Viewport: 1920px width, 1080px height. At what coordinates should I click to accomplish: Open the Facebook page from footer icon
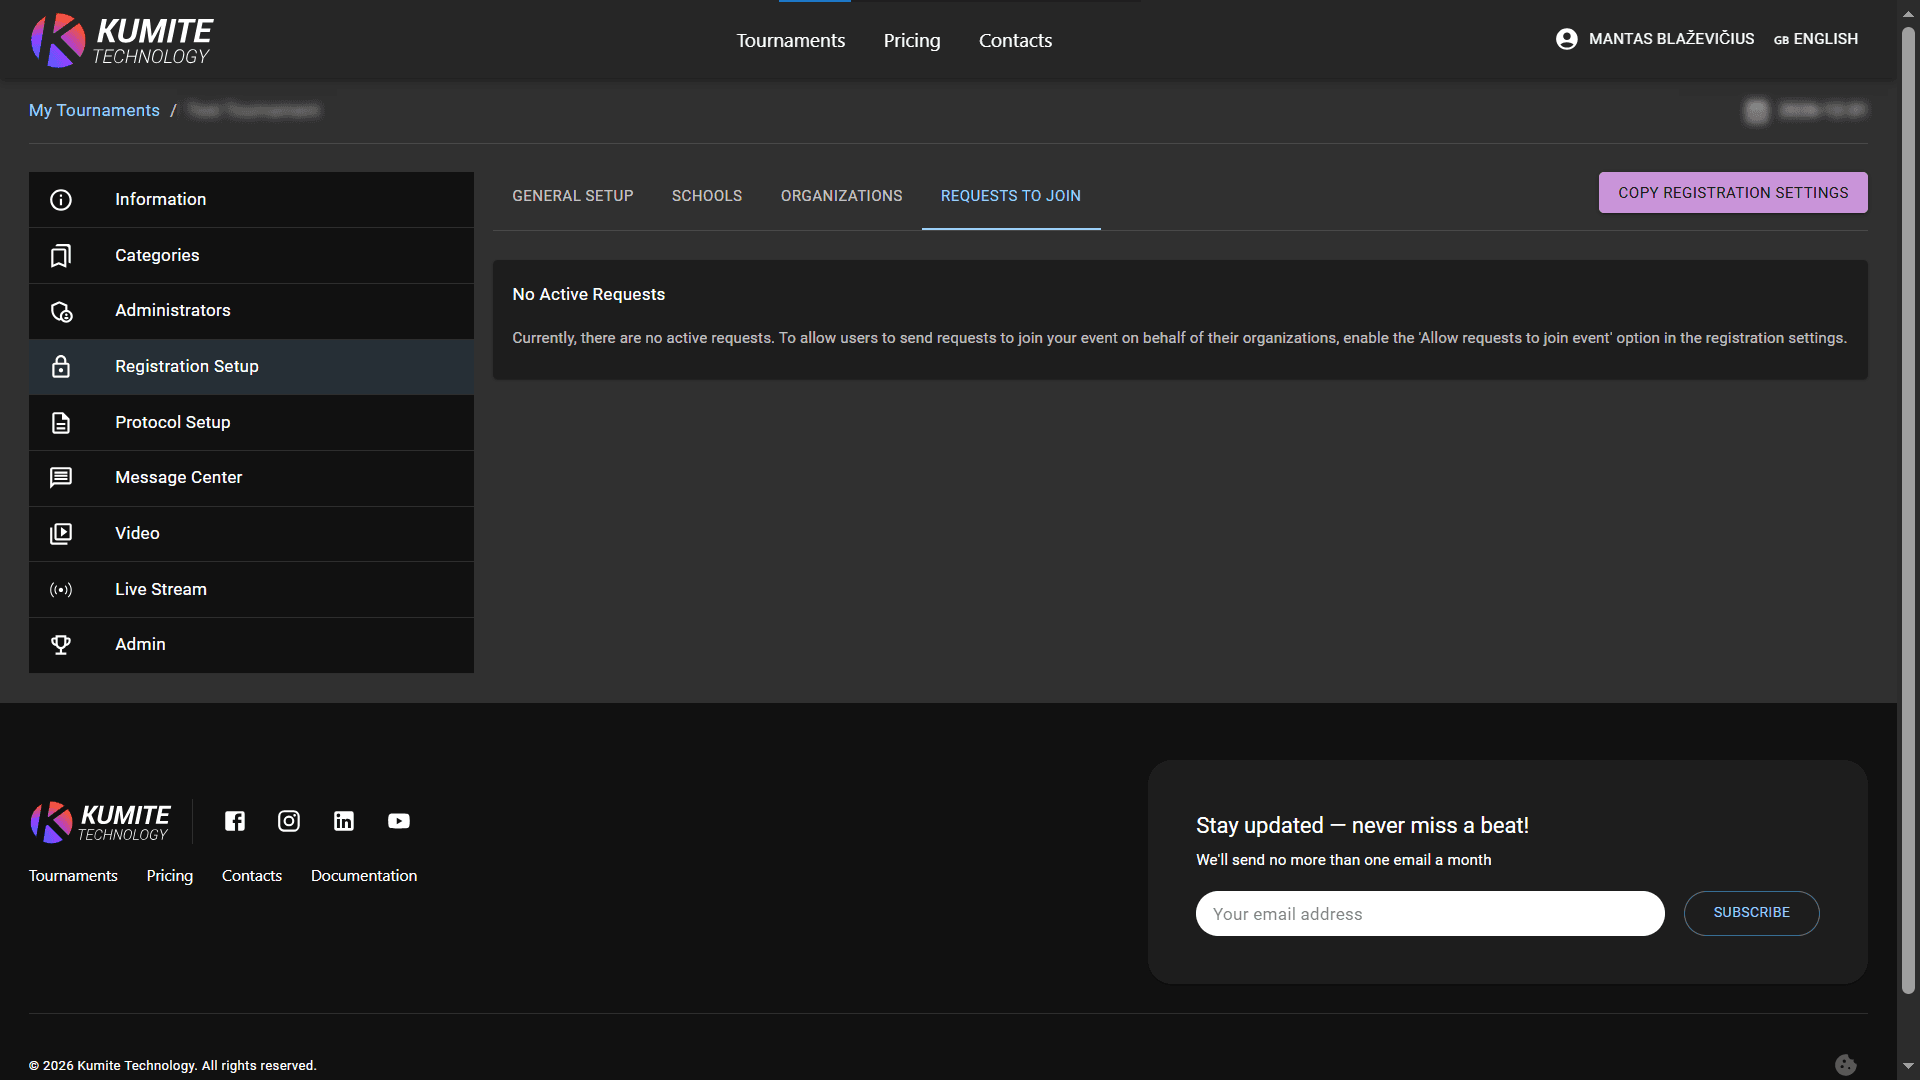[235, 821]
